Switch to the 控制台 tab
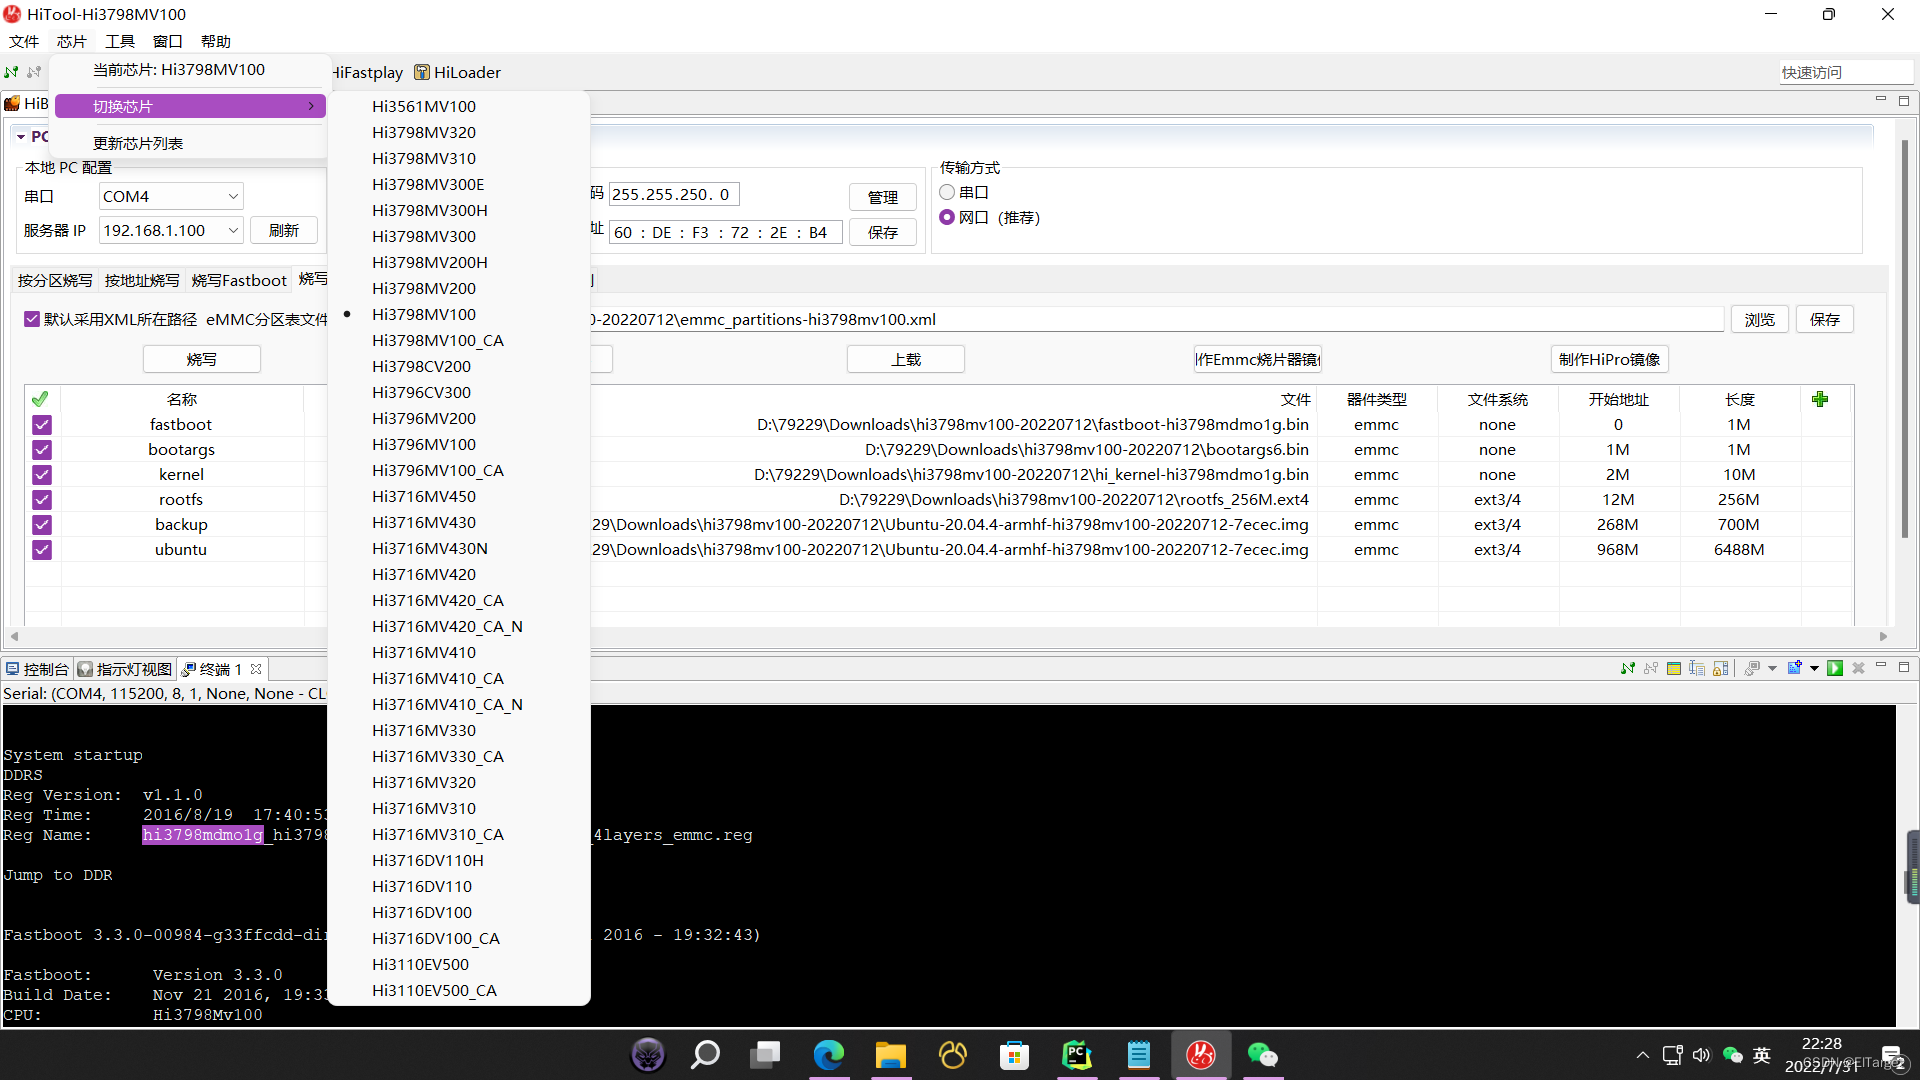The image size is (1920, 1080). pos(37,669)
